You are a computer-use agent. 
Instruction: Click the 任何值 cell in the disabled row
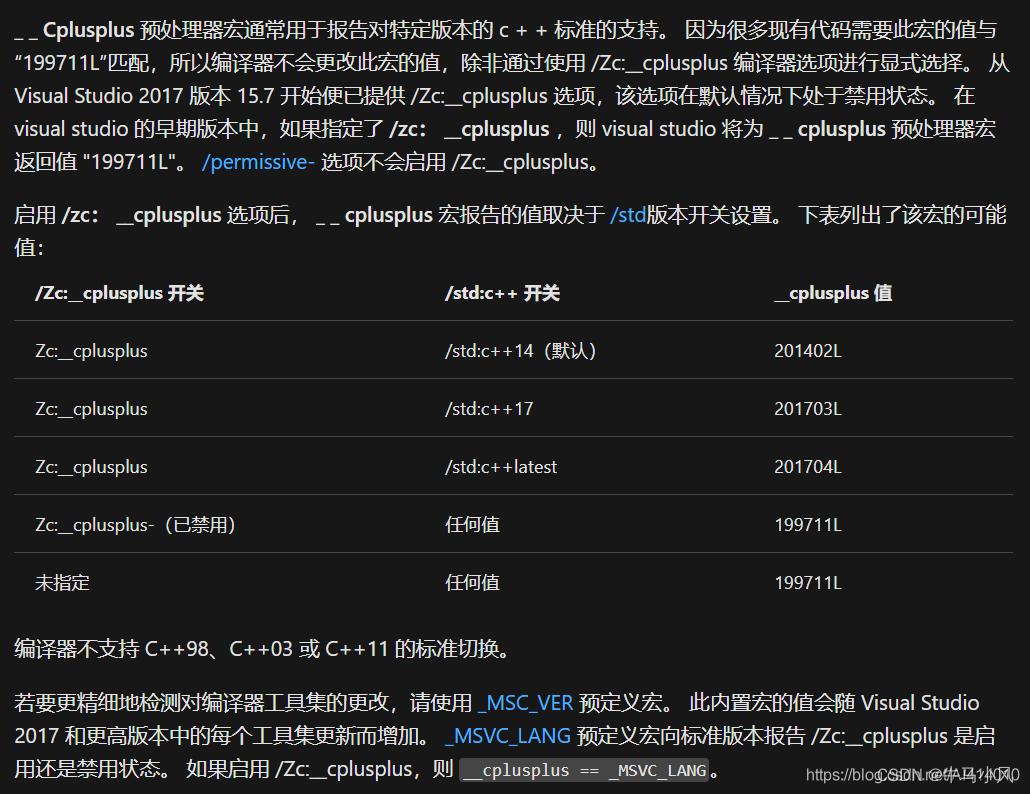pyautogui.click(x=472, y=524)
